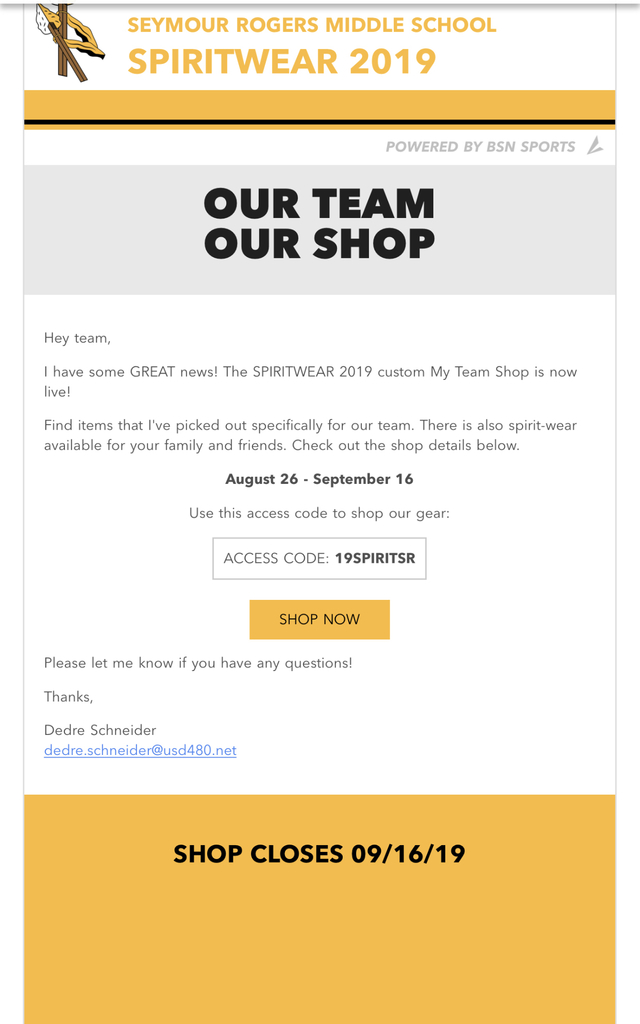Click the school mascot logo
The image size is (640, 1024).
[x=70, y=40]
